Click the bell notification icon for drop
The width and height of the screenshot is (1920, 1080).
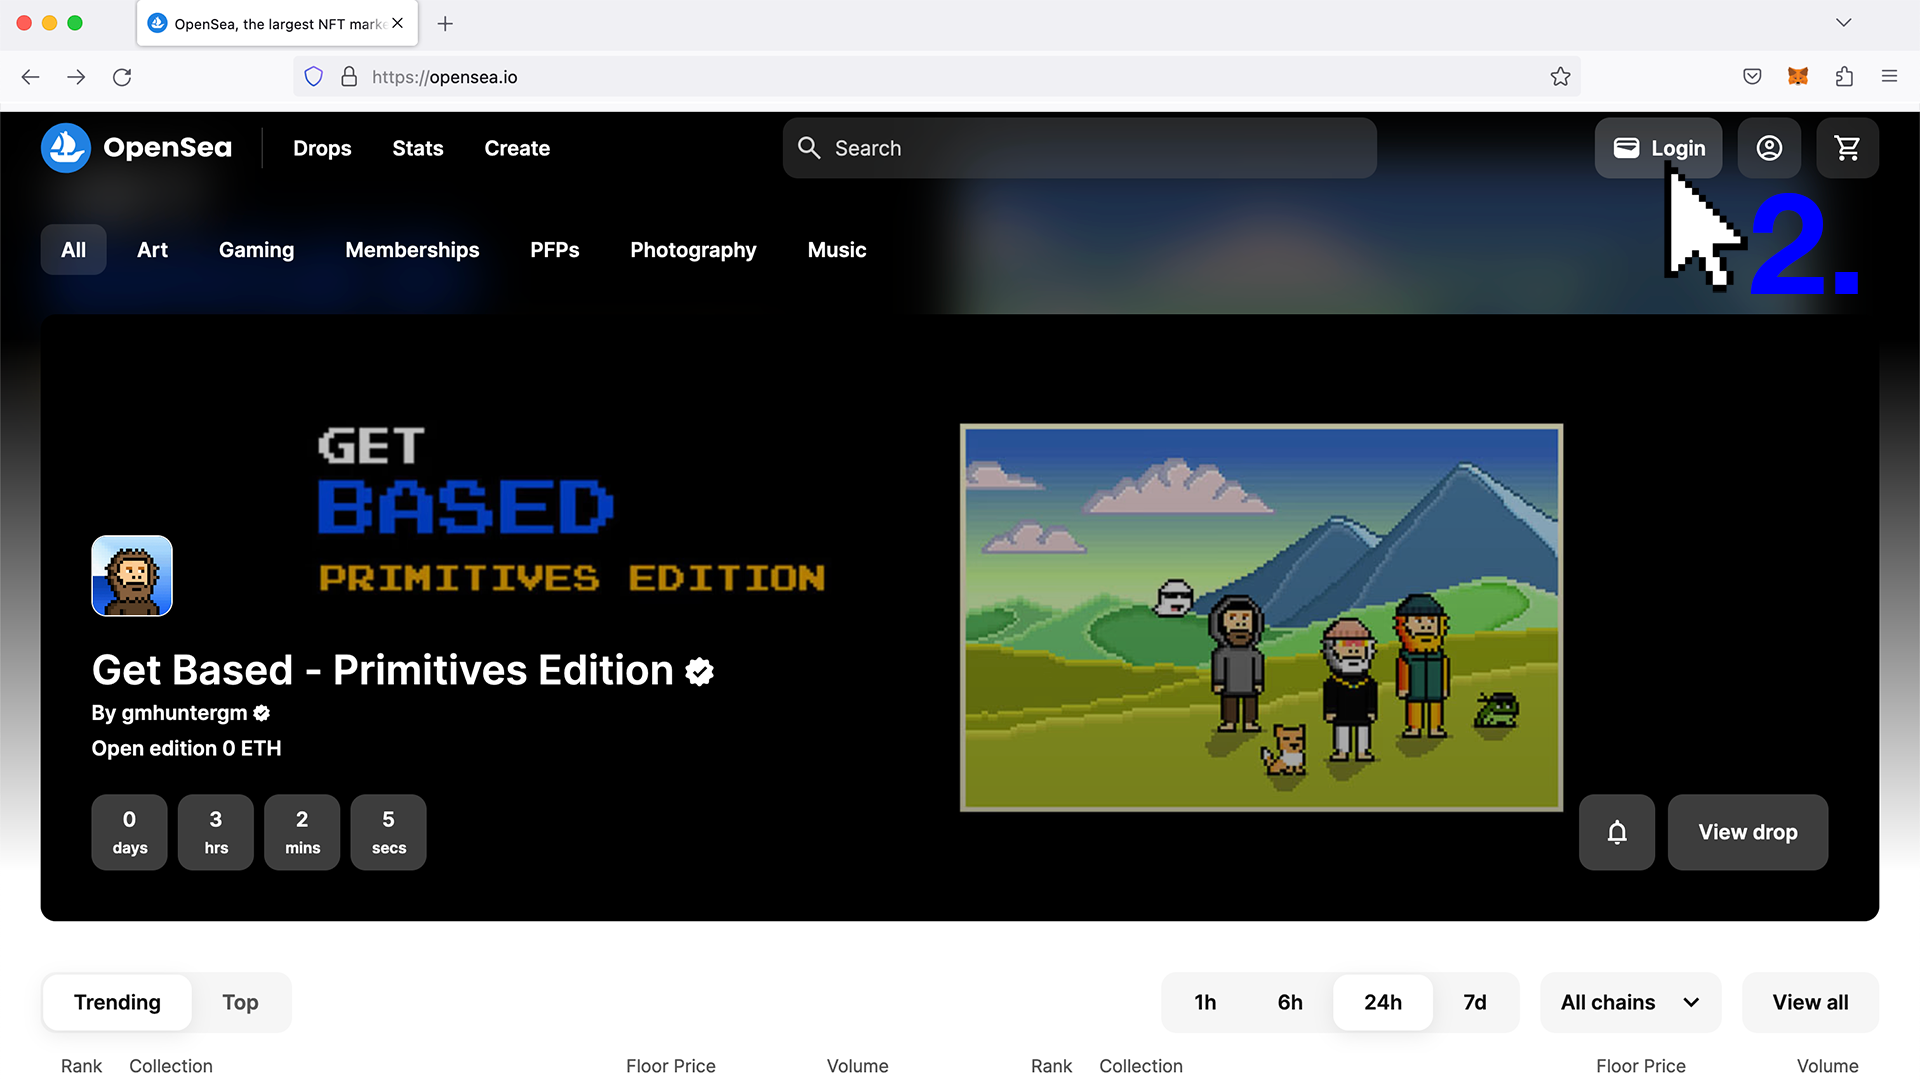(1617, 832)
